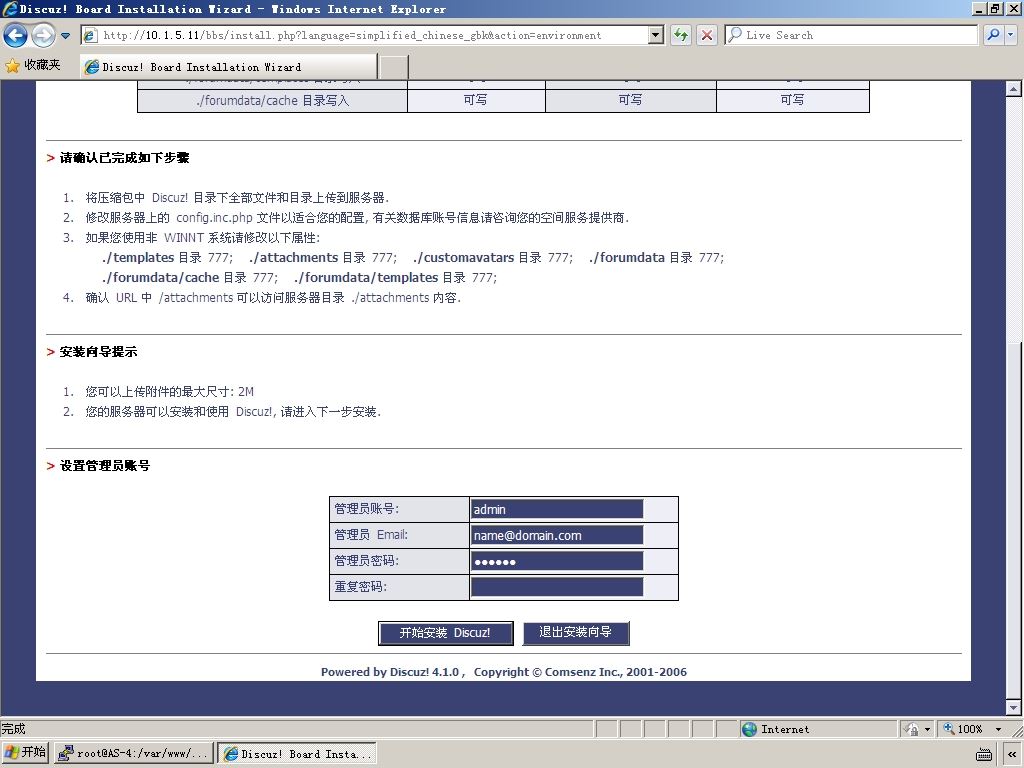Click the IE Back navigation button
Viewport: 1024px width, 768px height.
click(x=16, y=35)
